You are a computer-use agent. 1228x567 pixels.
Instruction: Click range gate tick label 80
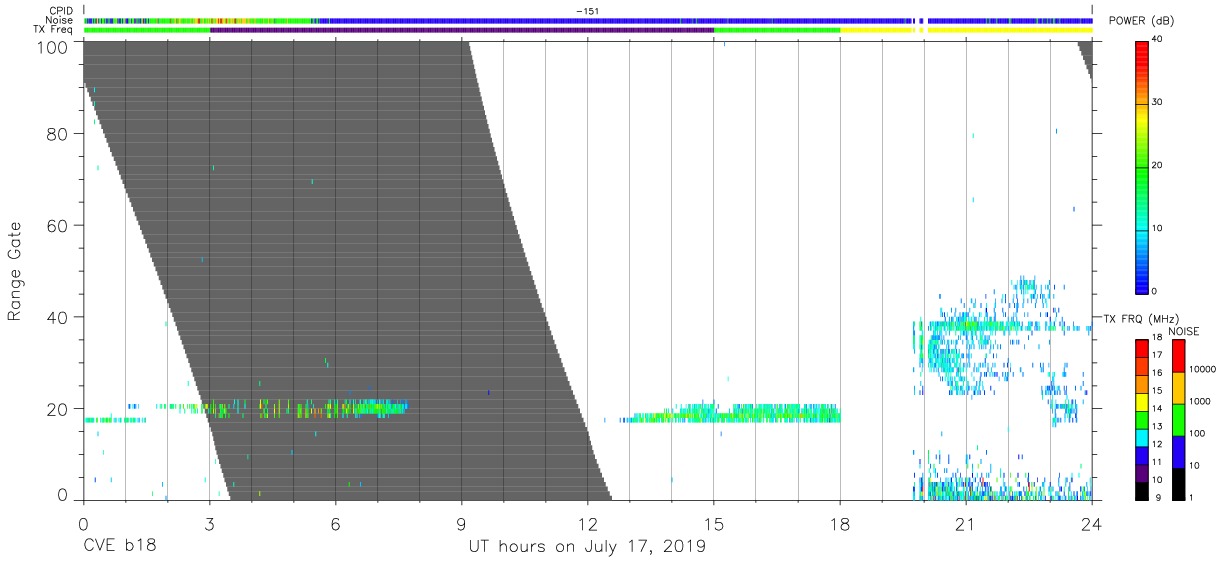(57, 133)
